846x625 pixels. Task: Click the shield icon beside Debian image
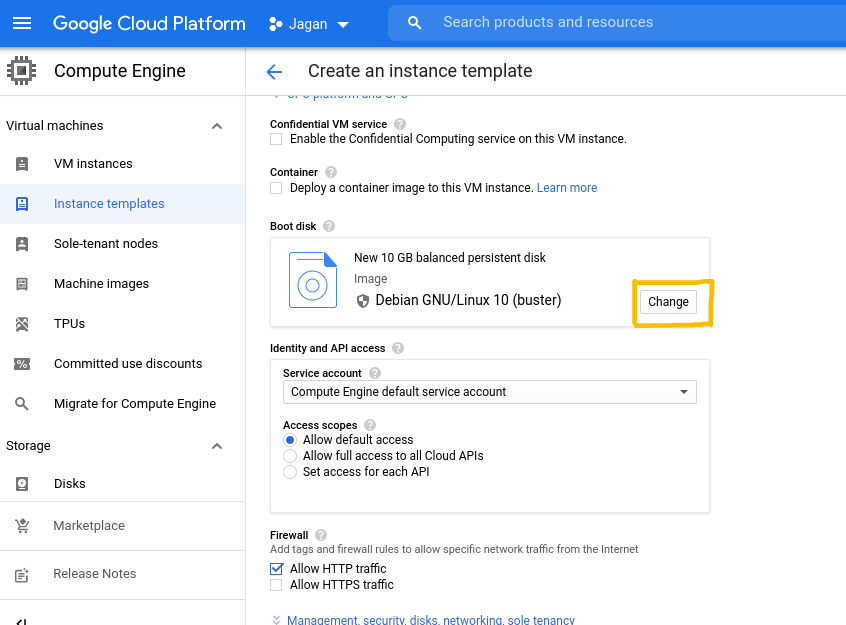363,301
